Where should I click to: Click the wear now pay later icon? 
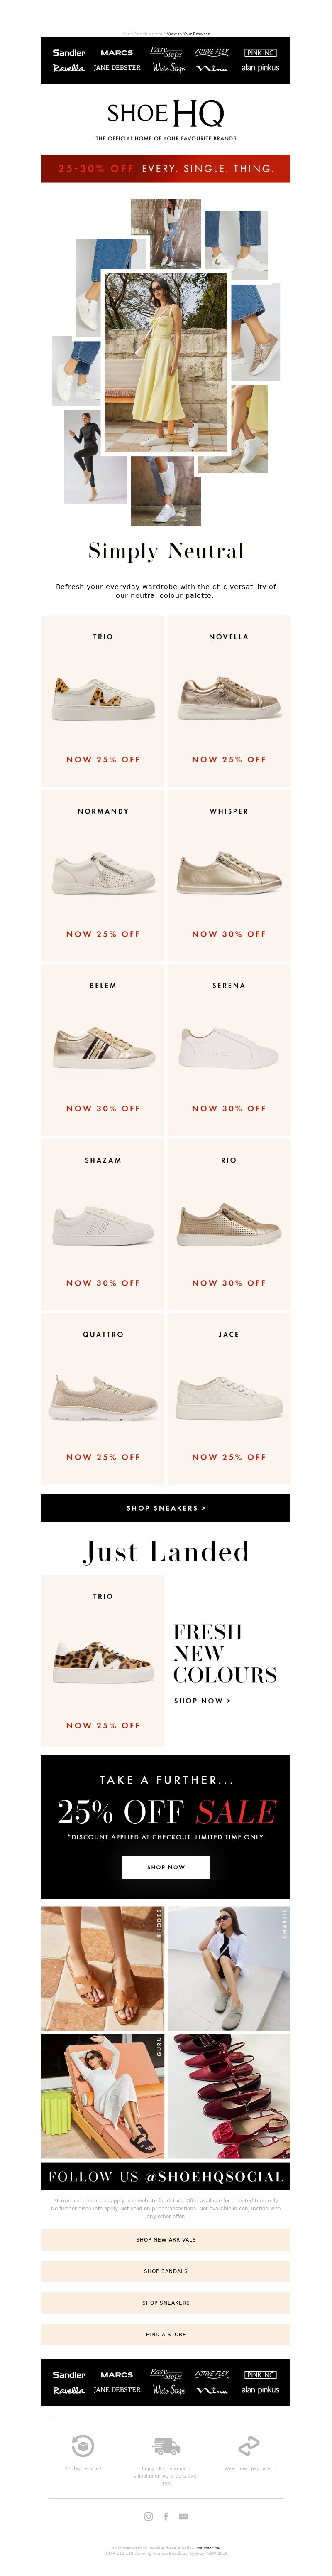click(249, 2446)
